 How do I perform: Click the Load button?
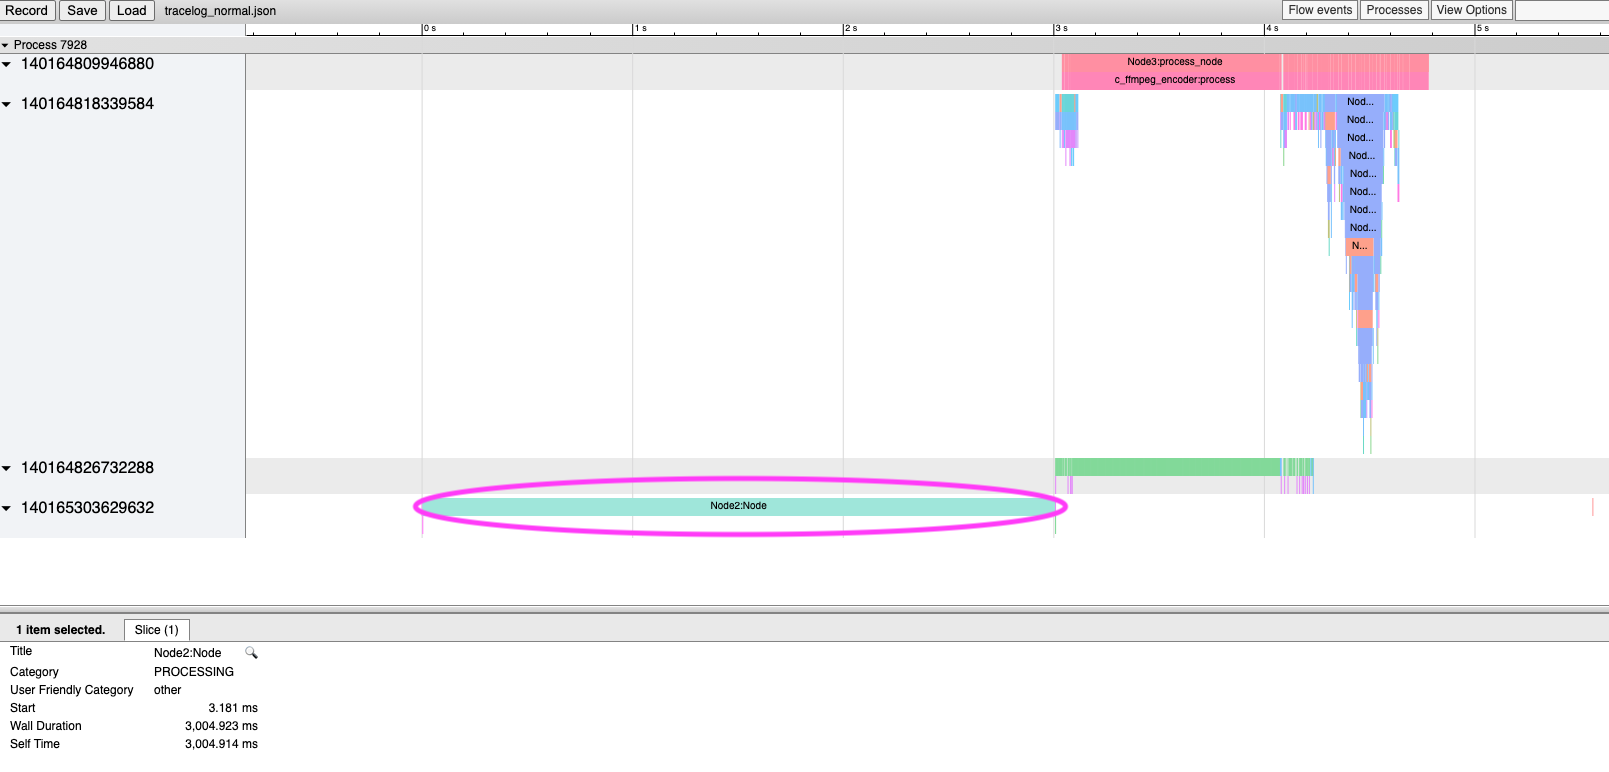click(131, 10)
